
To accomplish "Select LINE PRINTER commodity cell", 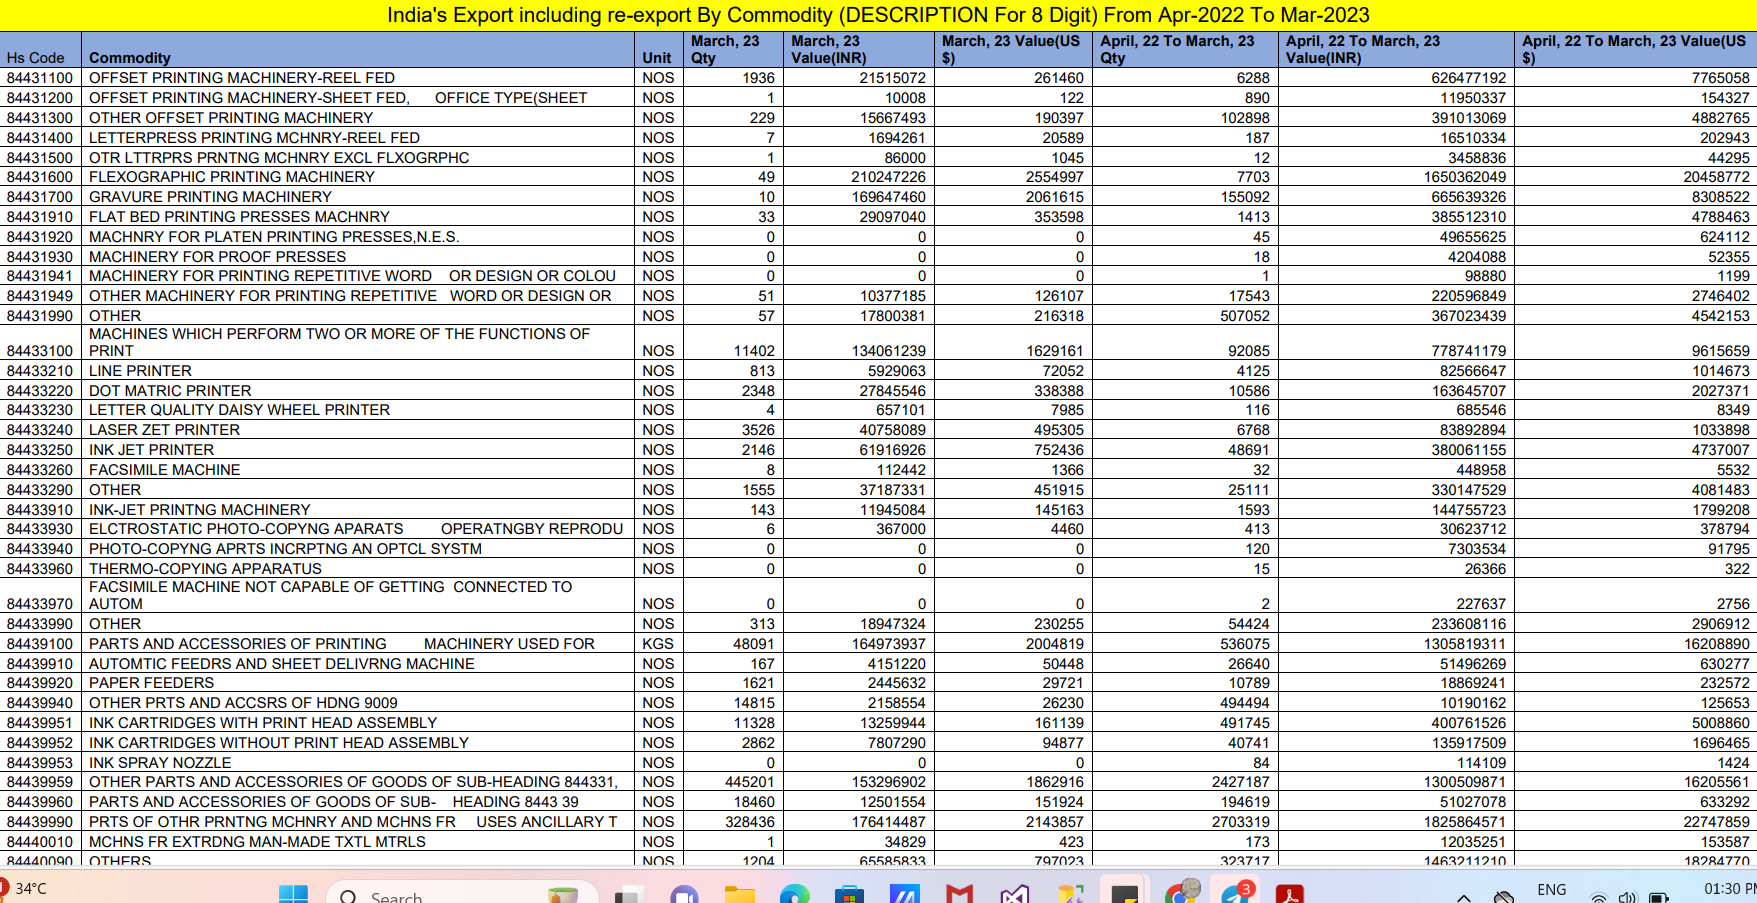I will coord(357,371).
